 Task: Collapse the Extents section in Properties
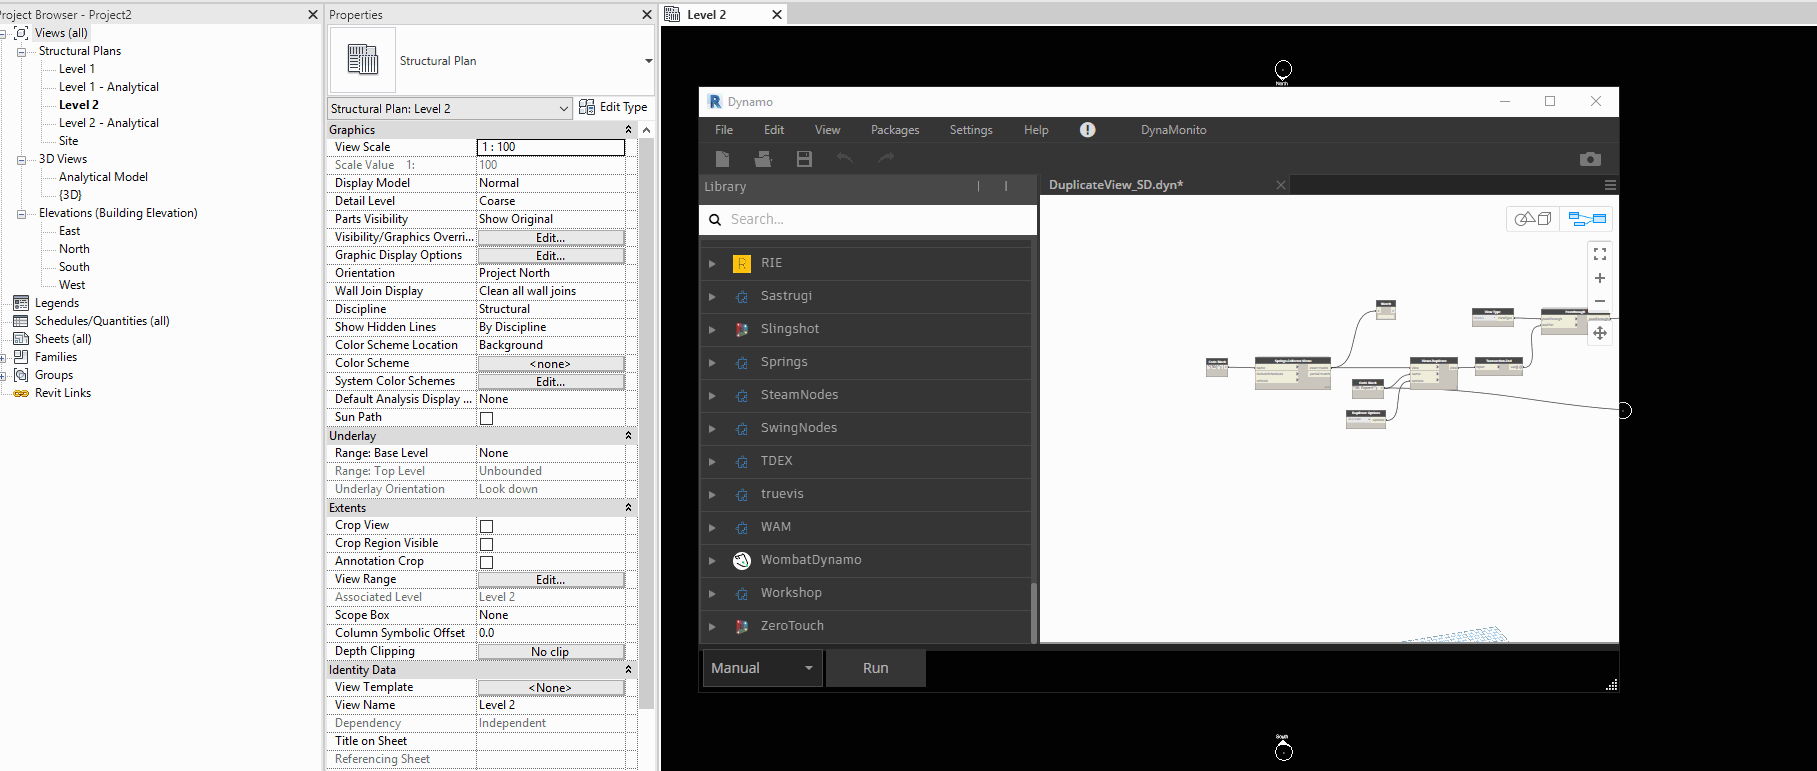(628, 508)
